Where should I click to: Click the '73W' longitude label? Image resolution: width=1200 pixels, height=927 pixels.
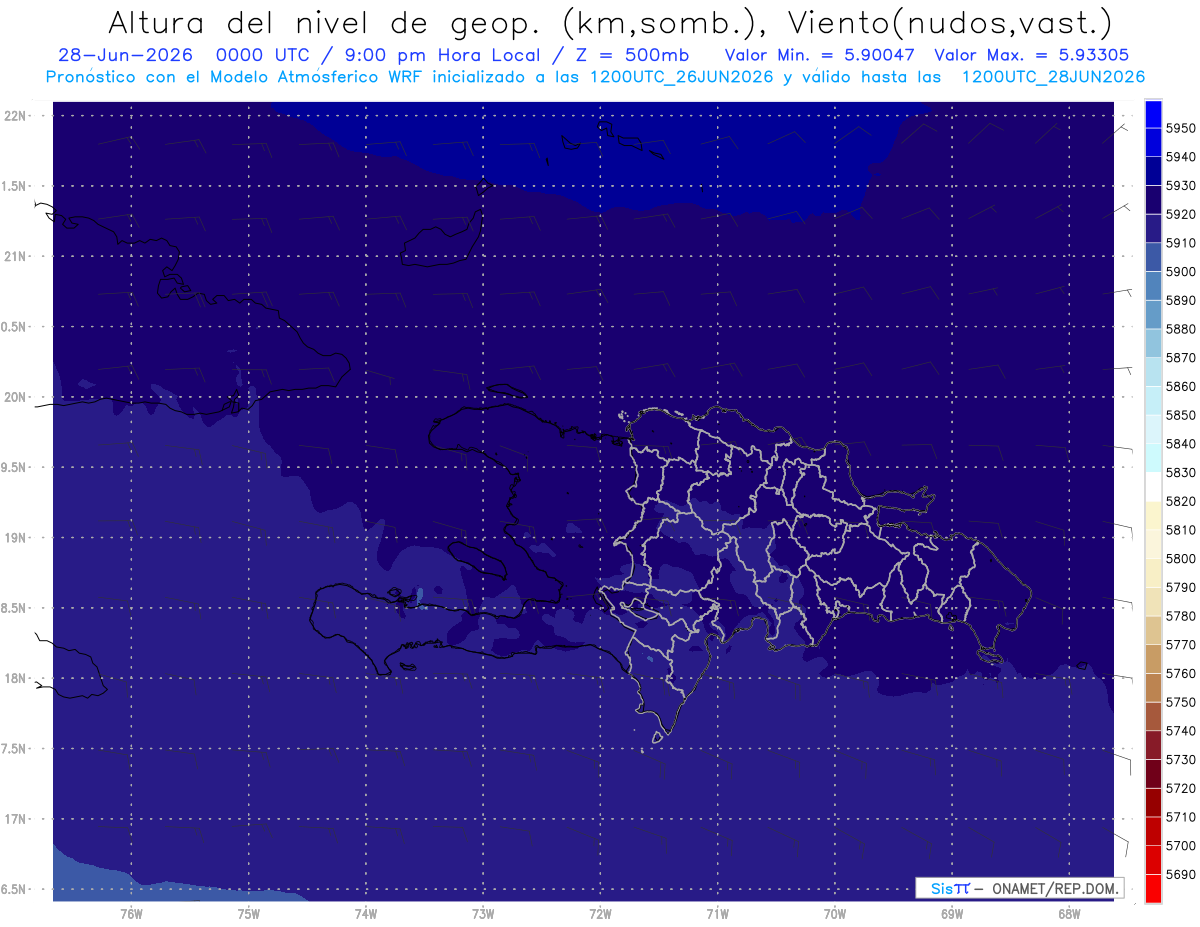483,913
